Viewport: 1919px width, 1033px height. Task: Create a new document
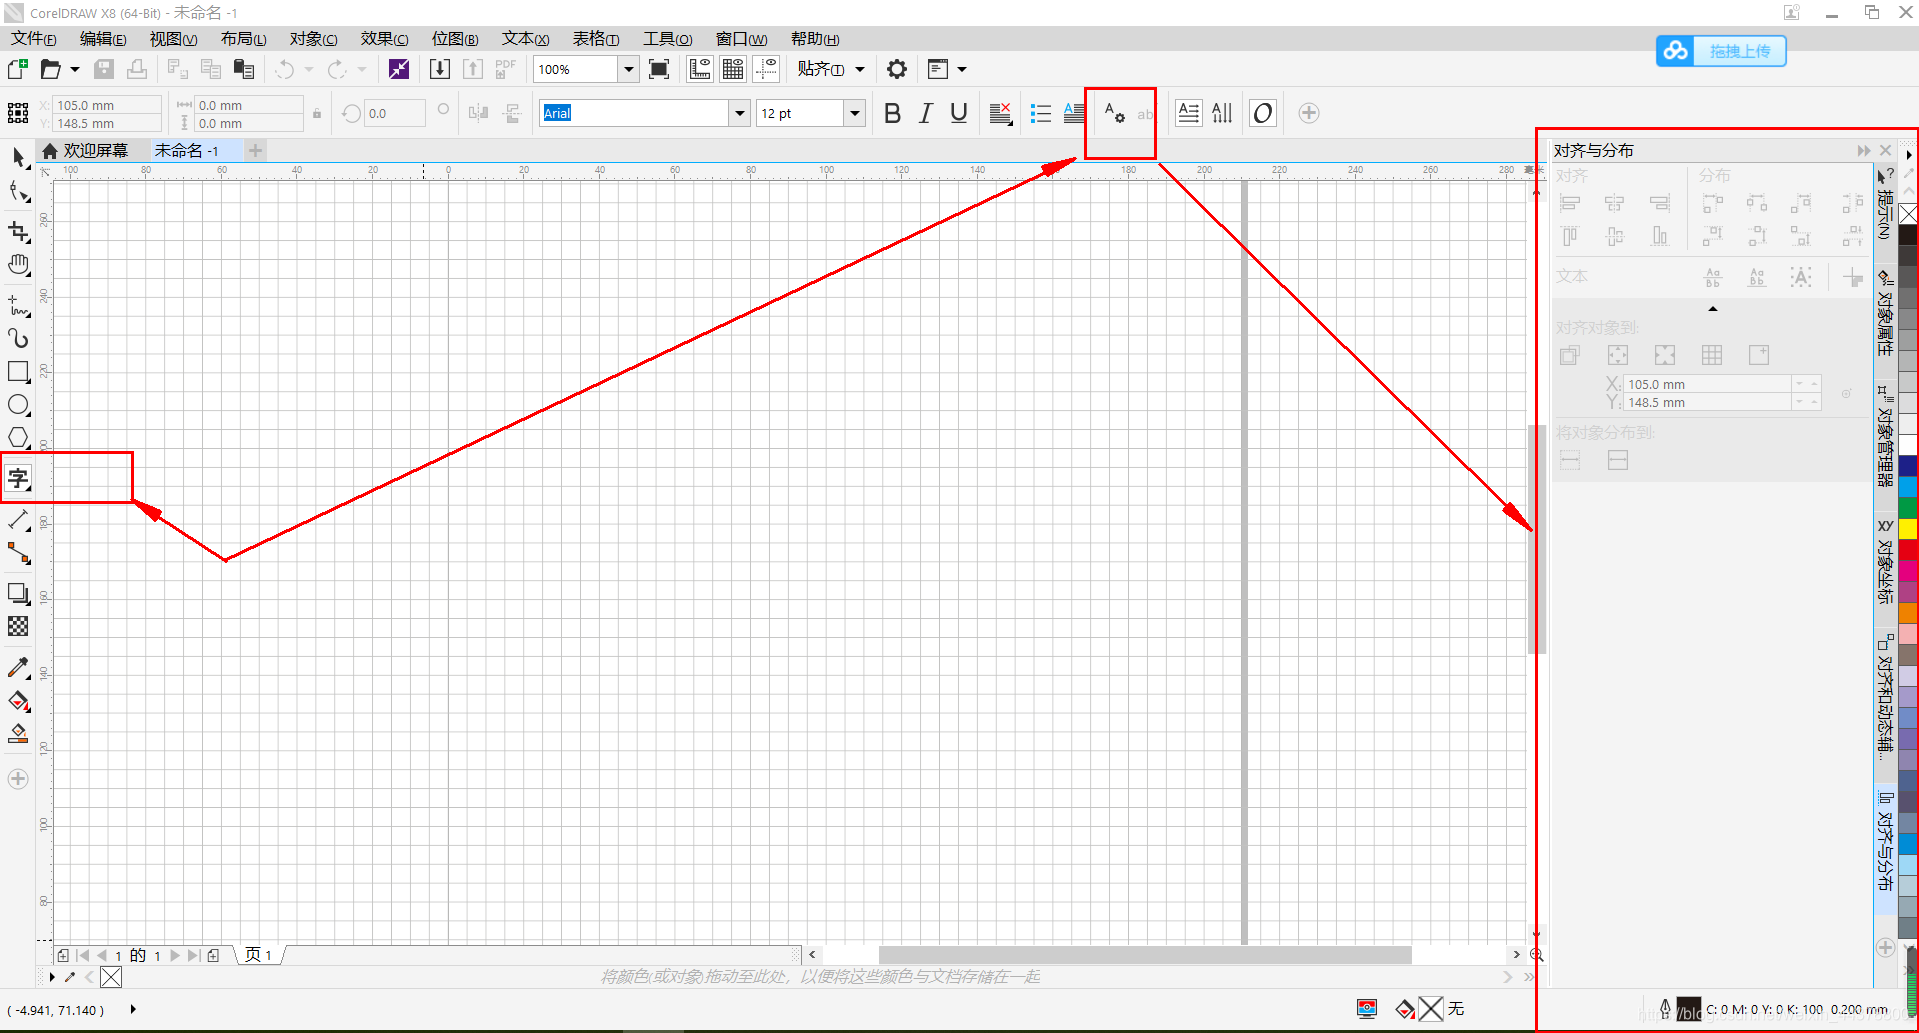click(x=17, y=69)
